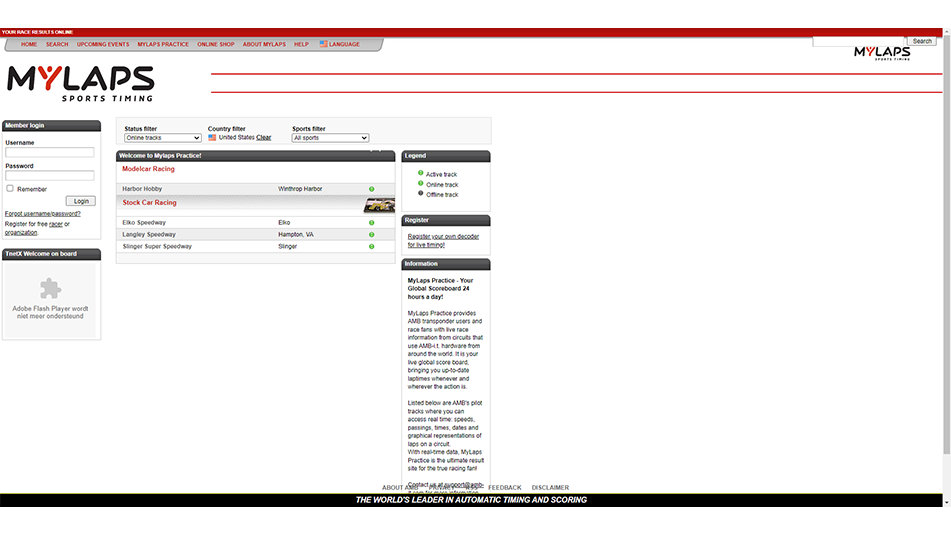Click the MYLAPS Sports Timing logo
This screenshot has height=535, width=951.
point(80,84)
